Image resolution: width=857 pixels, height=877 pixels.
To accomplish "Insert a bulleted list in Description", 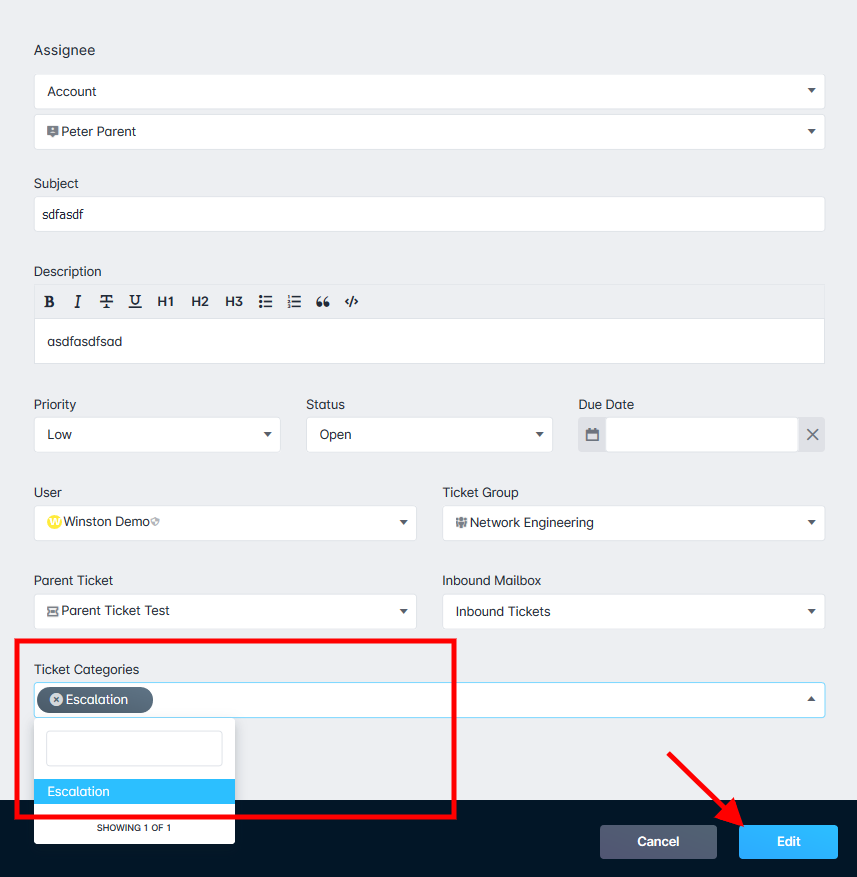I will (265, 302).
